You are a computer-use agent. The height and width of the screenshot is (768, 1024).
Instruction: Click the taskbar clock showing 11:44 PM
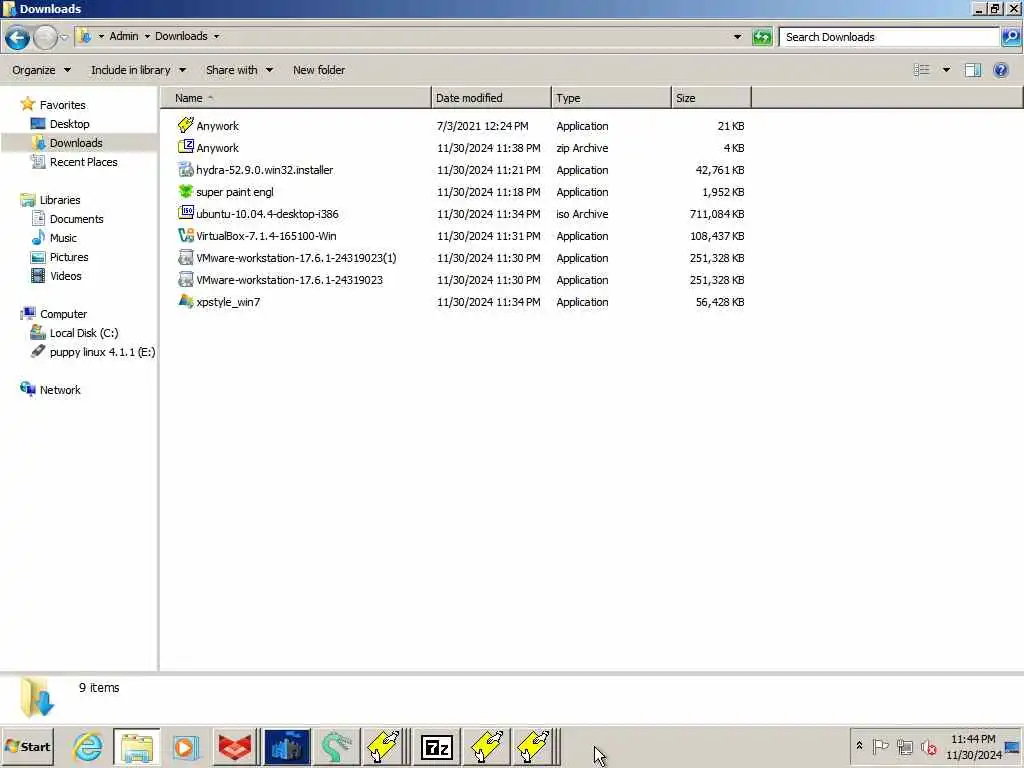click(973, 746)
